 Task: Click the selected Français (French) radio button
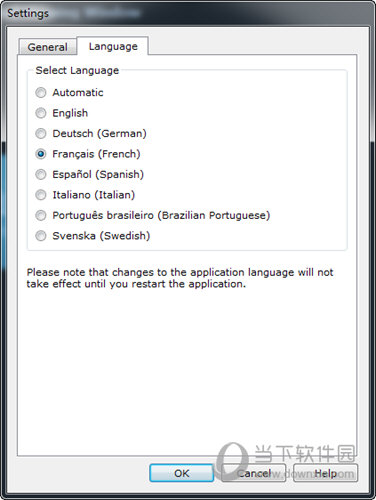click(x=41, y=154)
